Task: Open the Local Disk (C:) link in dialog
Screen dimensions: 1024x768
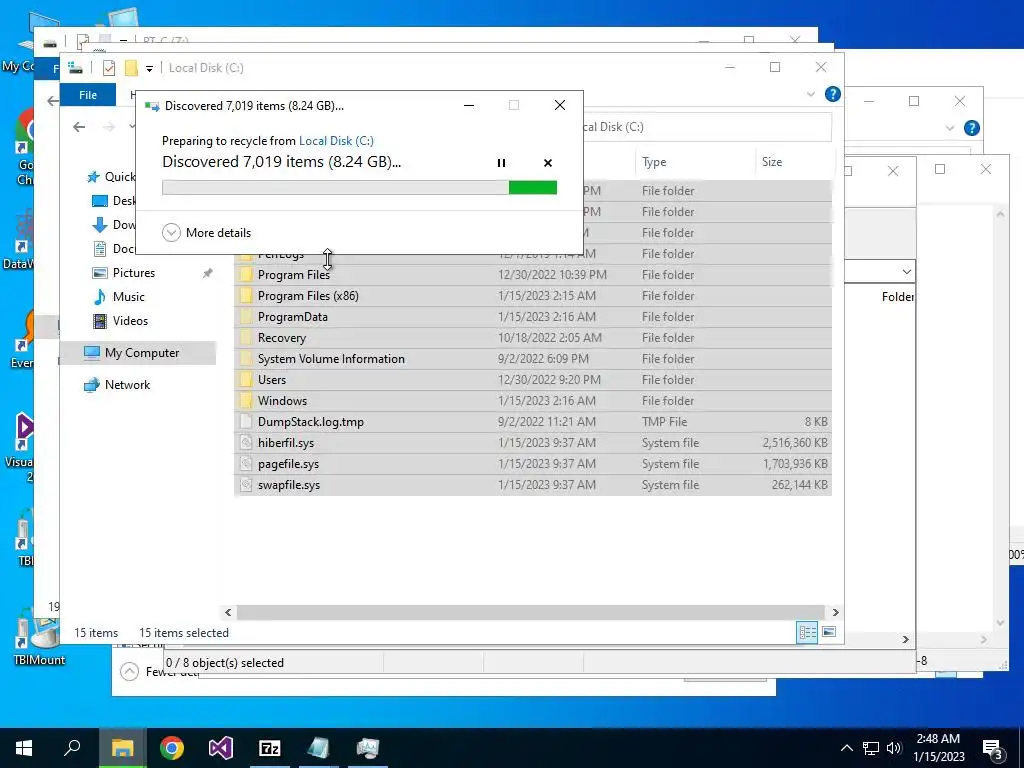Action: pos(336,140)
